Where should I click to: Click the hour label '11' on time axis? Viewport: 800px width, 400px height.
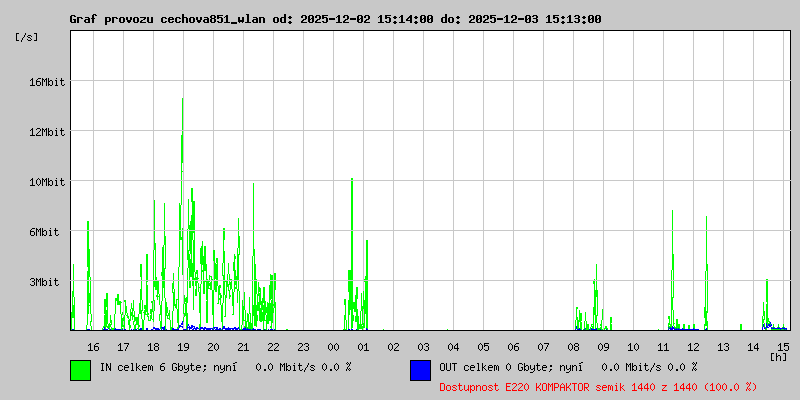click(x=663, y=347)
